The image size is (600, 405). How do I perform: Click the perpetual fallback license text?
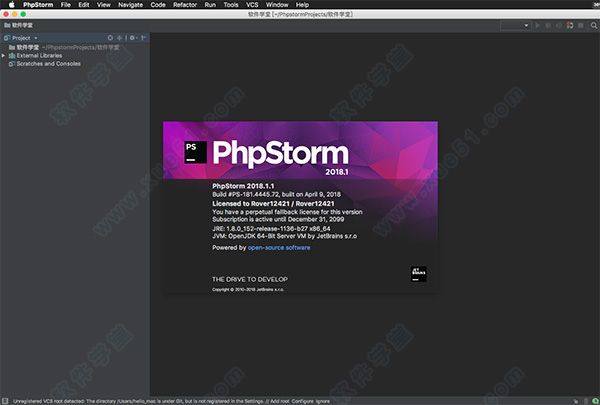pyautogui.click(x=287, y=212)
